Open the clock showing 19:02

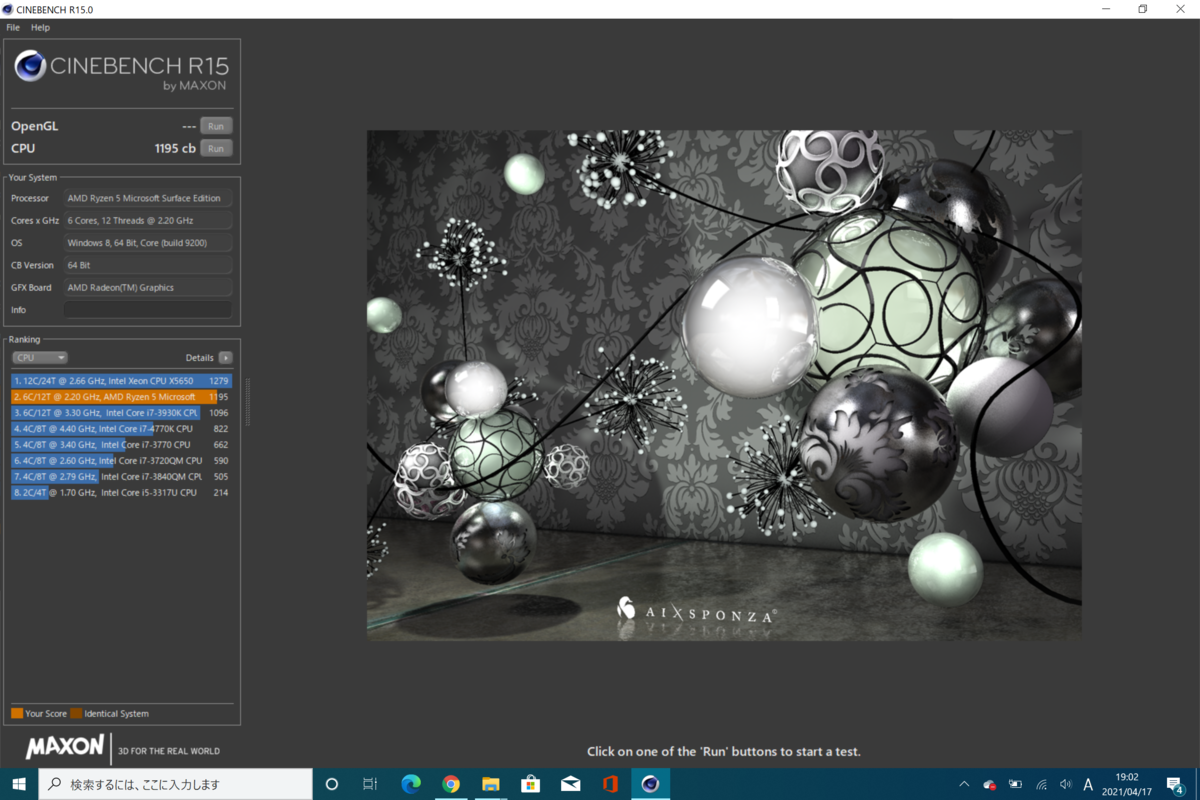(x=1127, y=784)
